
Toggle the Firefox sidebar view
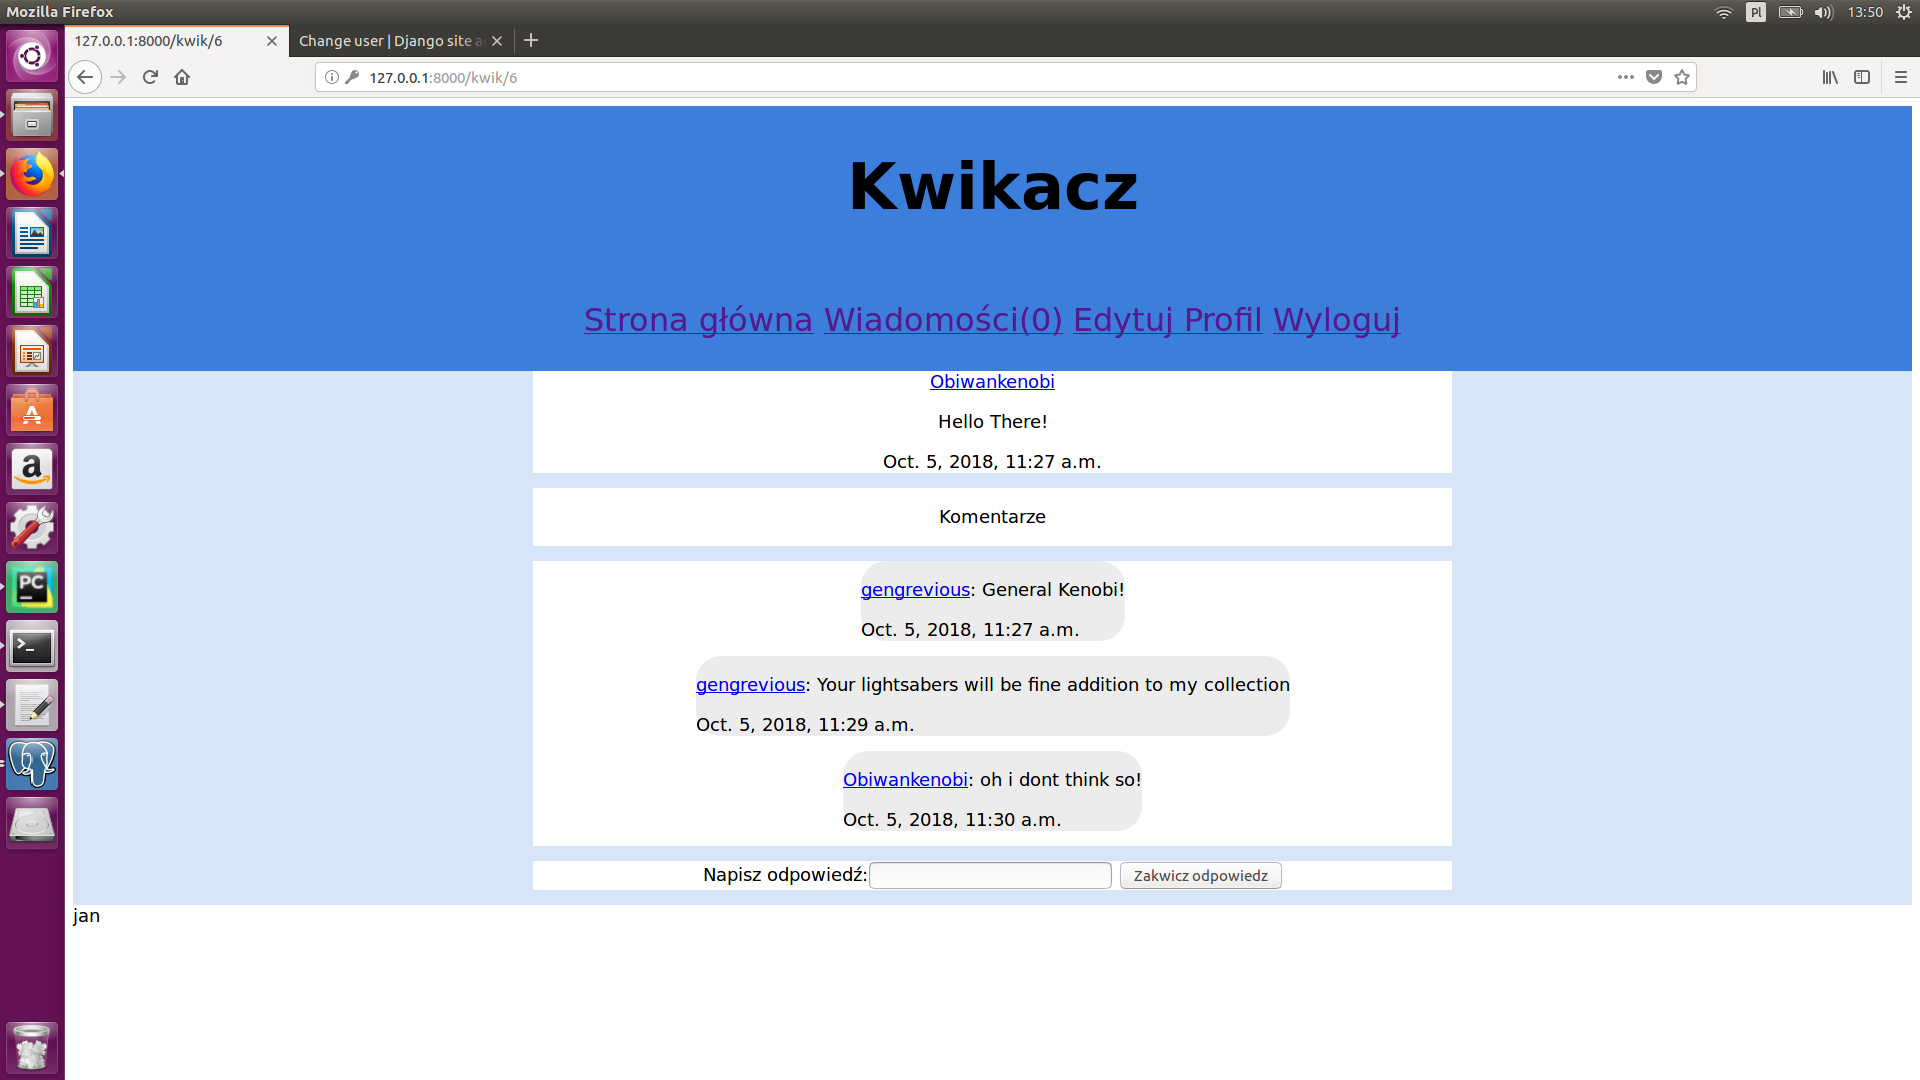coord(1862,77)
